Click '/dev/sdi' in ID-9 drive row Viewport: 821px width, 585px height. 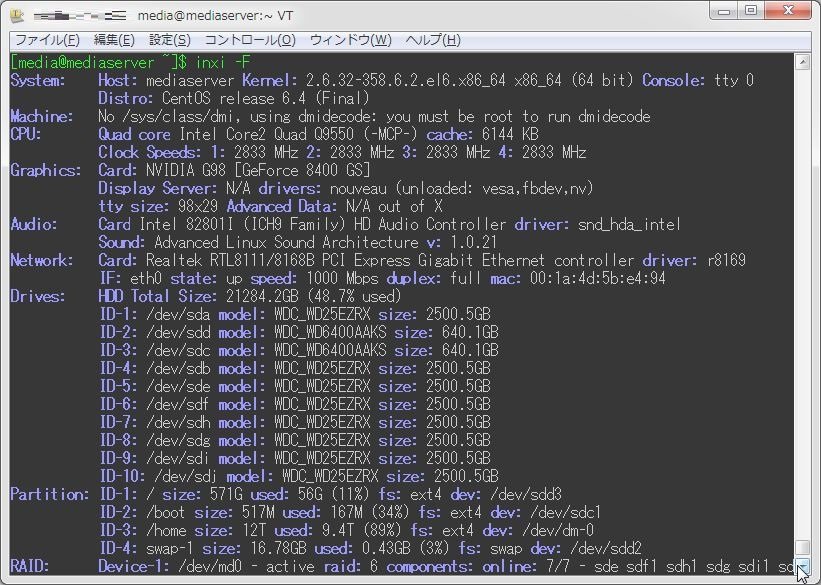[x=178, y=459]
